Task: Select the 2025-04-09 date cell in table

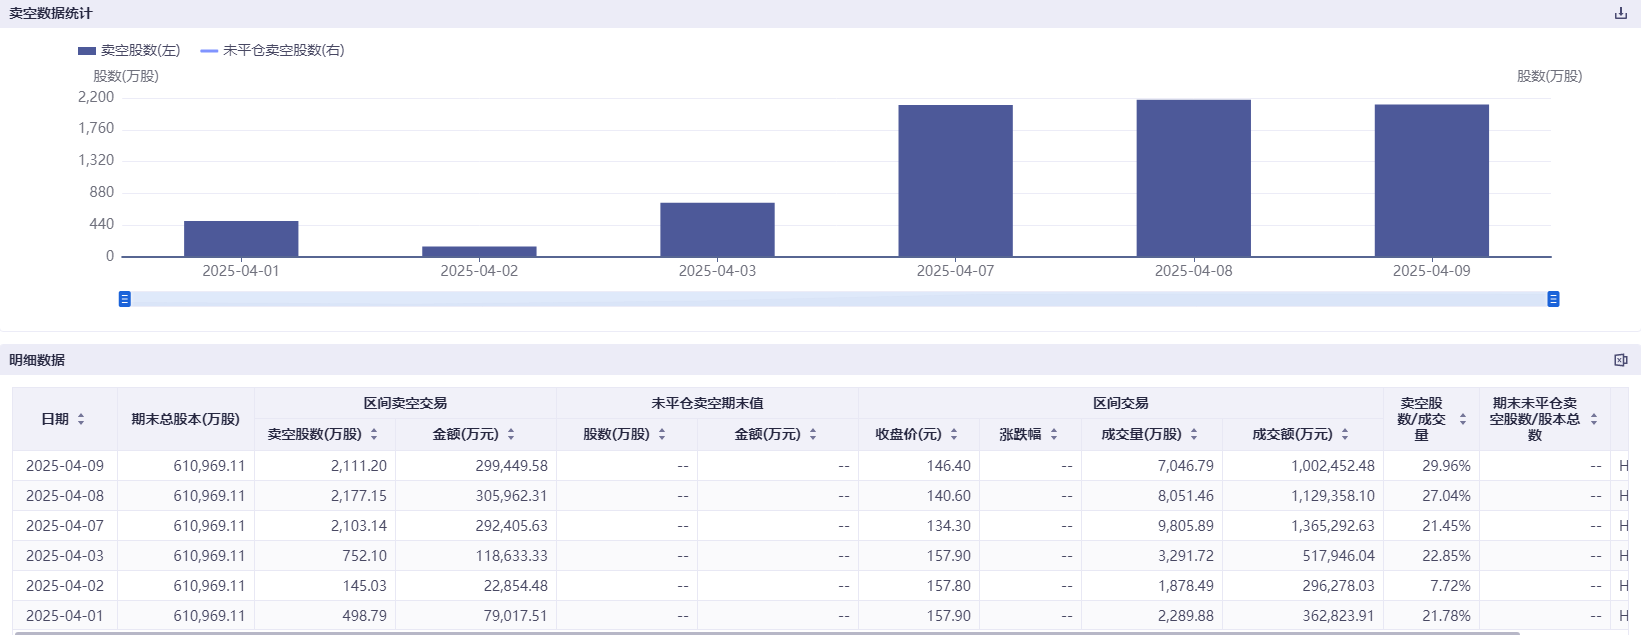Action: (65, 466)
